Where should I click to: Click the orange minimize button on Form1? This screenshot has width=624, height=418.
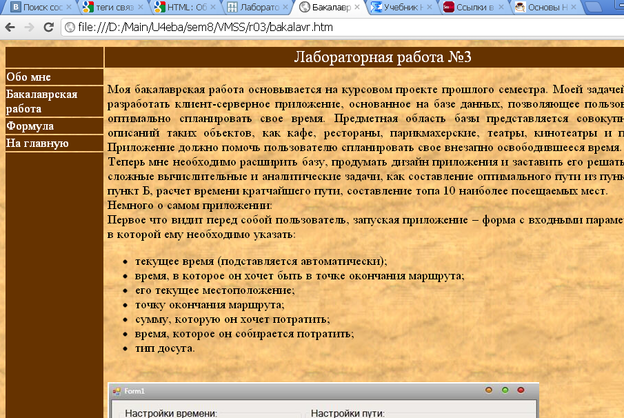click(489, 390)
